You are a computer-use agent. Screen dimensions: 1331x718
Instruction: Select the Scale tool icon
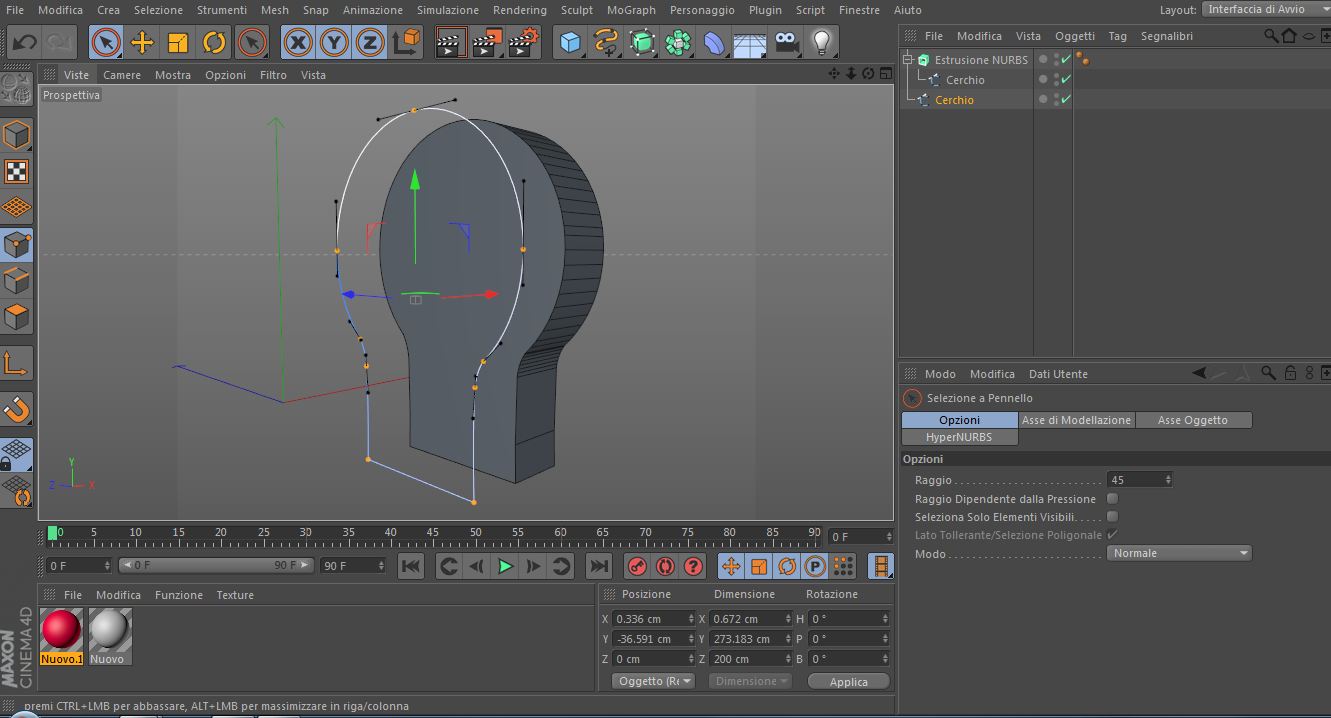178,42
